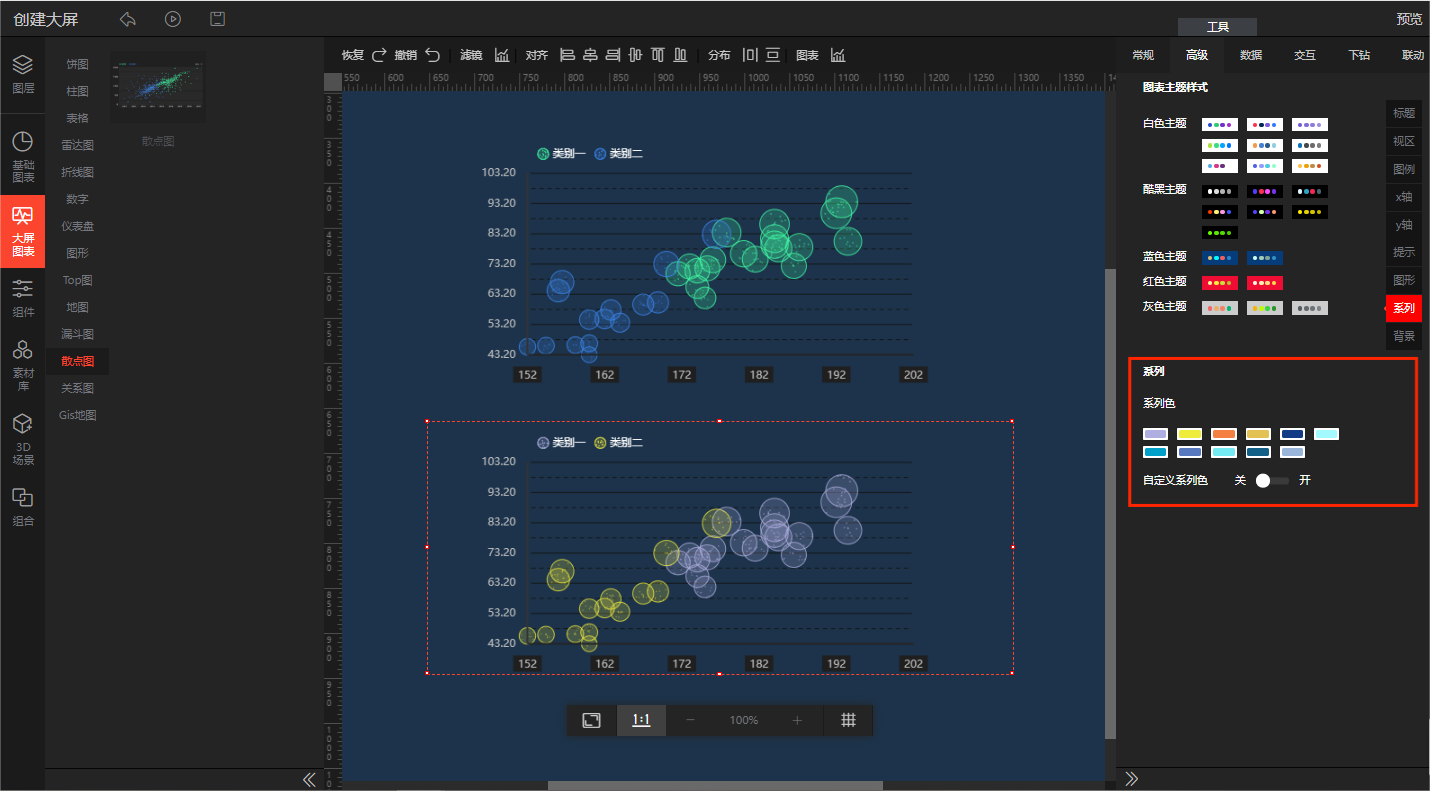The width and height of the screenshot is (1430, 791).
Task: Select the 大屏图表 sidebar section
Action: (22, 231)
